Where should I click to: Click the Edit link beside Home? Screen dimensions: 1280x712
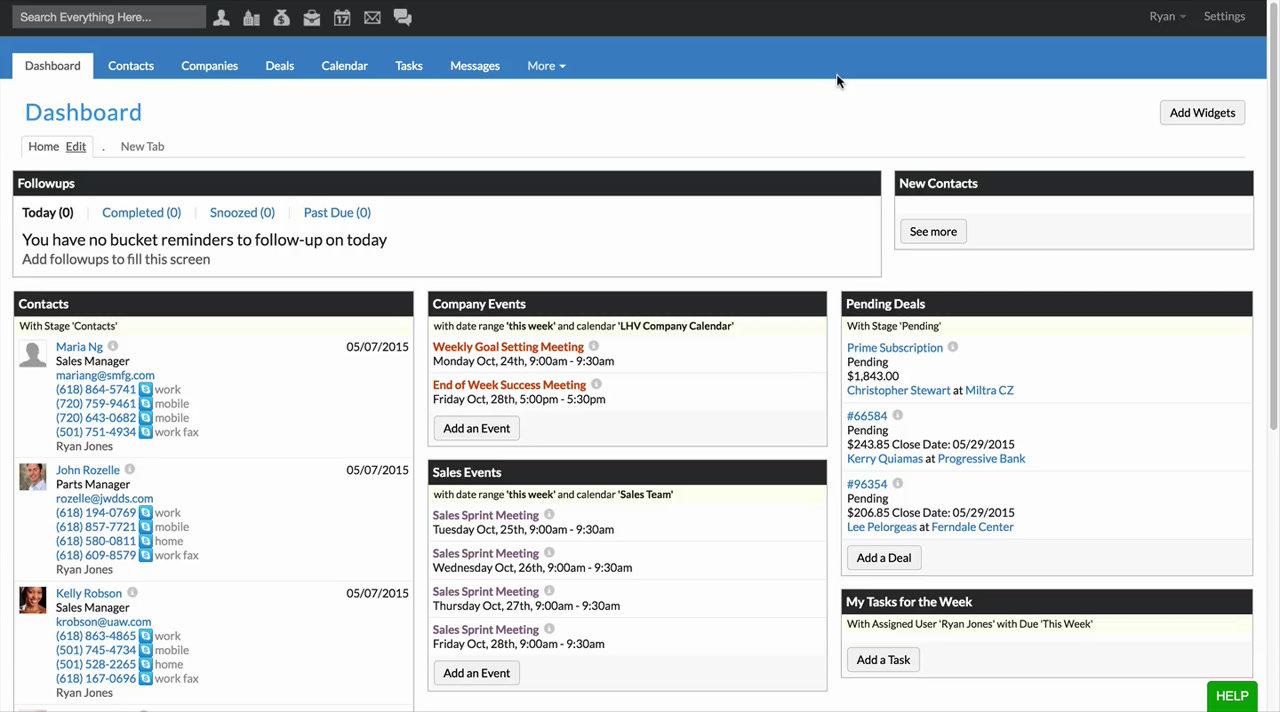point(76,146)
